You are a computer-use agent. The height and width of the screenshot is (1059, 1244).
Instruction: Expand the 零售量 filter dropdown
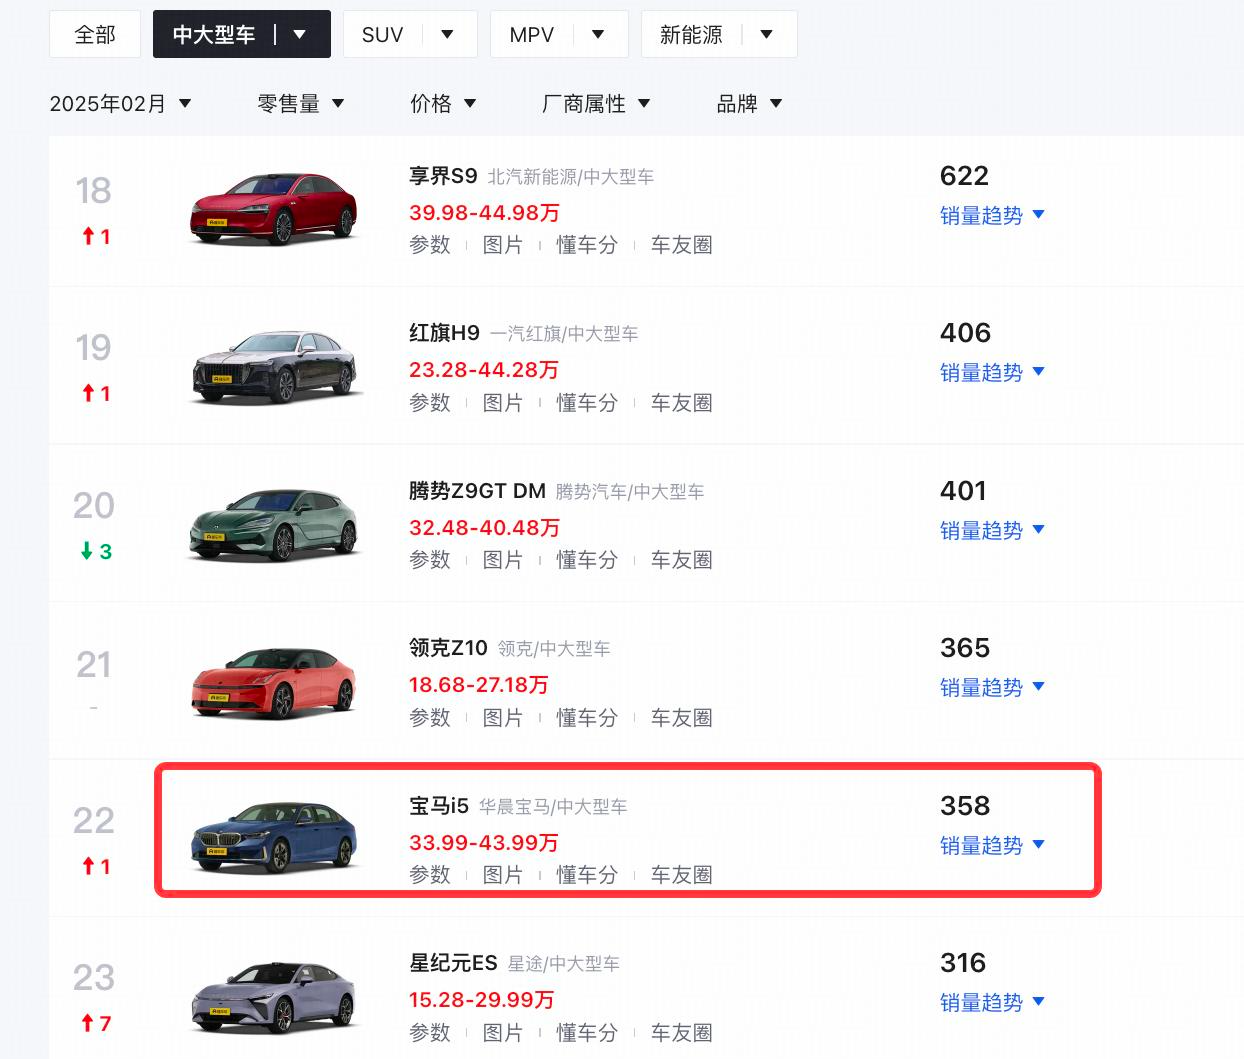pos(300,104)
